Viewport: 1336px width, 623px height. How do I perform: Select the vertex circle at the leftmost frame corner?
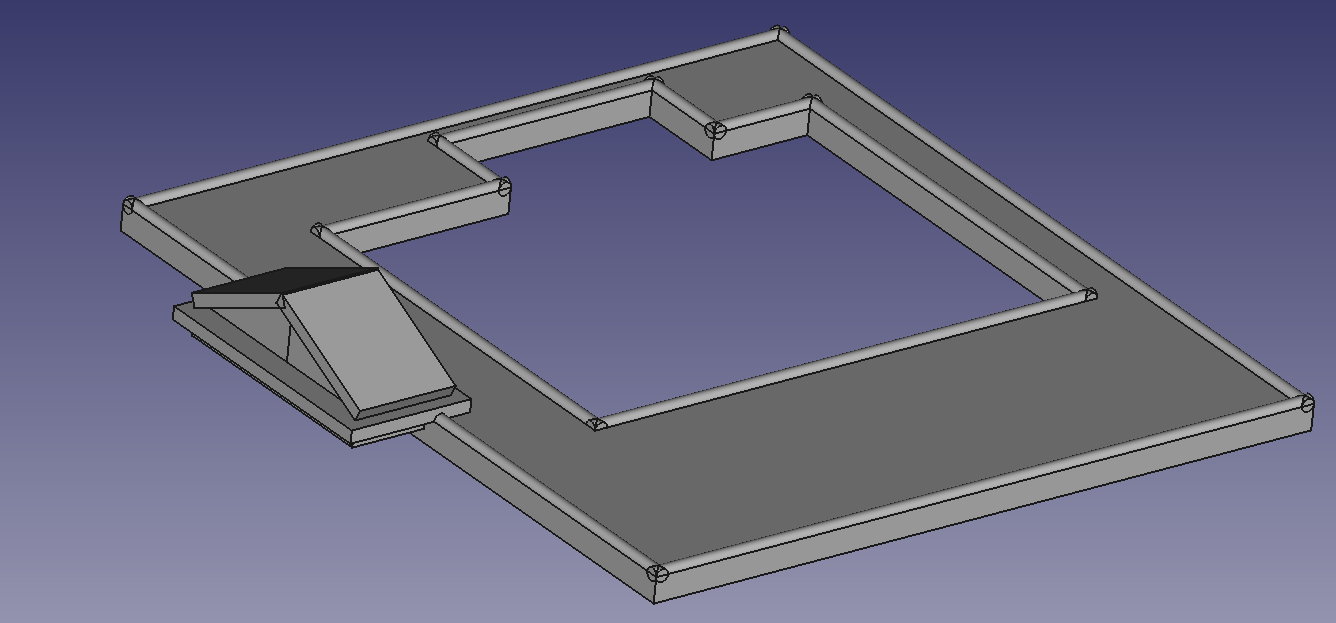[129, 207]
